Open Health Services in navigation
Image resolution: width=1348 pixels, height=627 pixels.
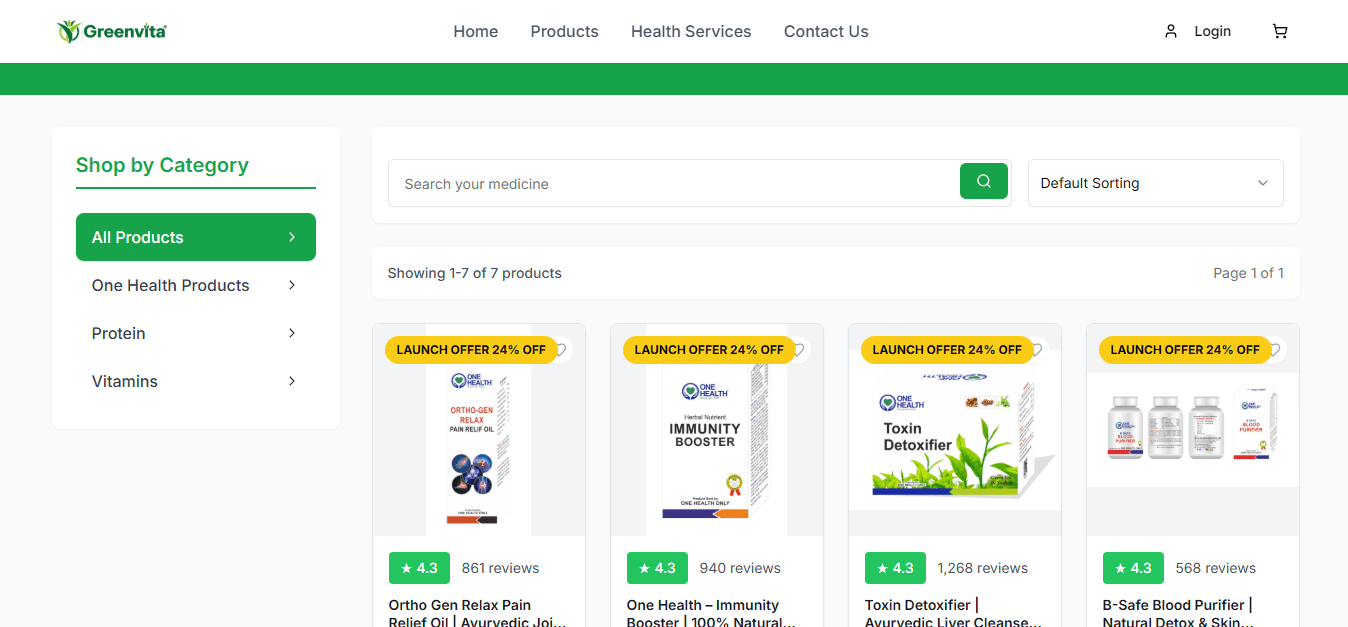691,31
